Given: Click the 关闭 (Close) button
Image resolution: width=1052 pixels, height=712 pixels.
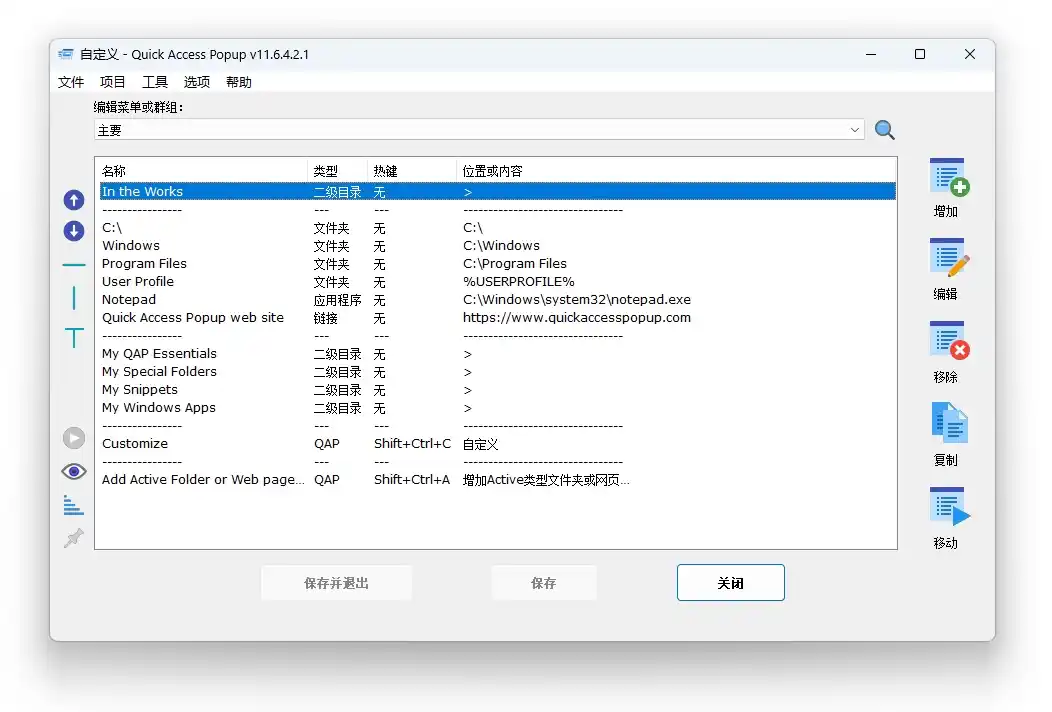Looking at the screenshot, I should pyautogui.click(x=730, y=583).
